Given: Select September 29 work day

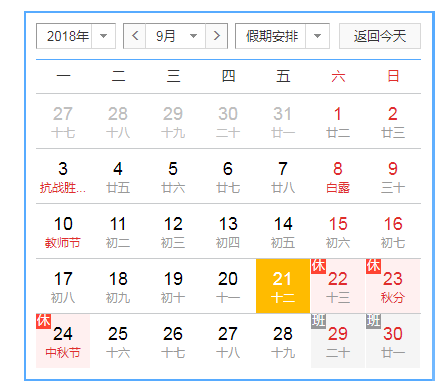Looking at the screenshot, I should coord(338,341).
